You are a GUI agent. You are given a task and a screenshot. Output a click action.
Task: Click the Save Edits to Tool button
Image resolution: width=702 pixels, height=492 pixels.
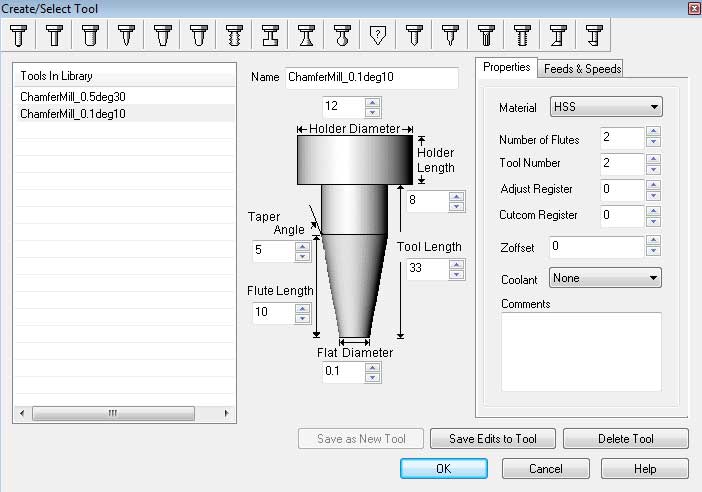[x=493, y=439]
